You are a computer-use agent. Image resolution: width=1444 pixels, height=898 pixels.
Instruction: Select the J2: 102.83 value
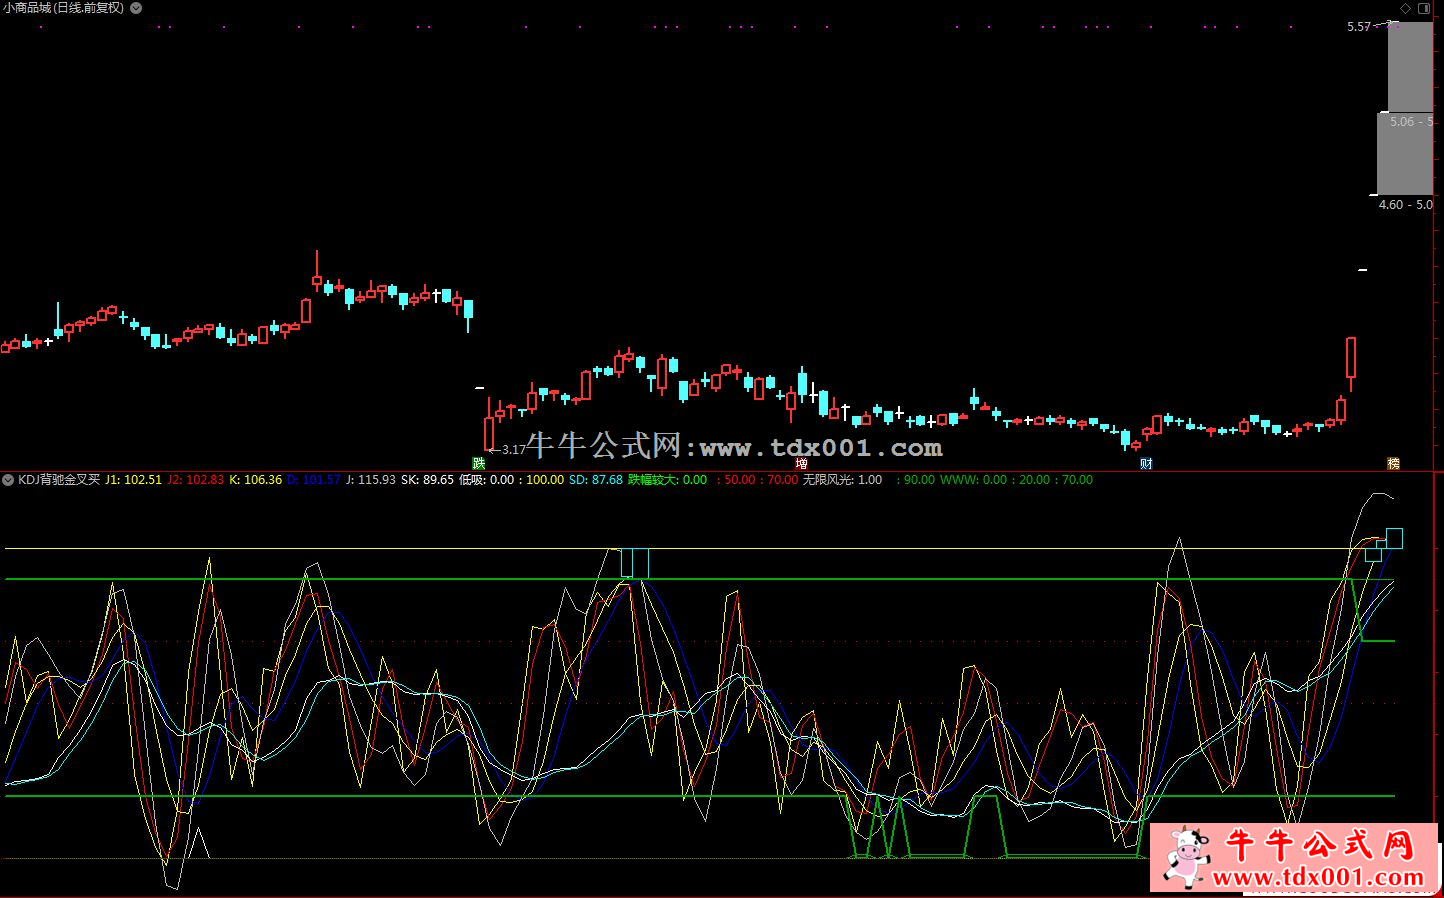point(196,480)
